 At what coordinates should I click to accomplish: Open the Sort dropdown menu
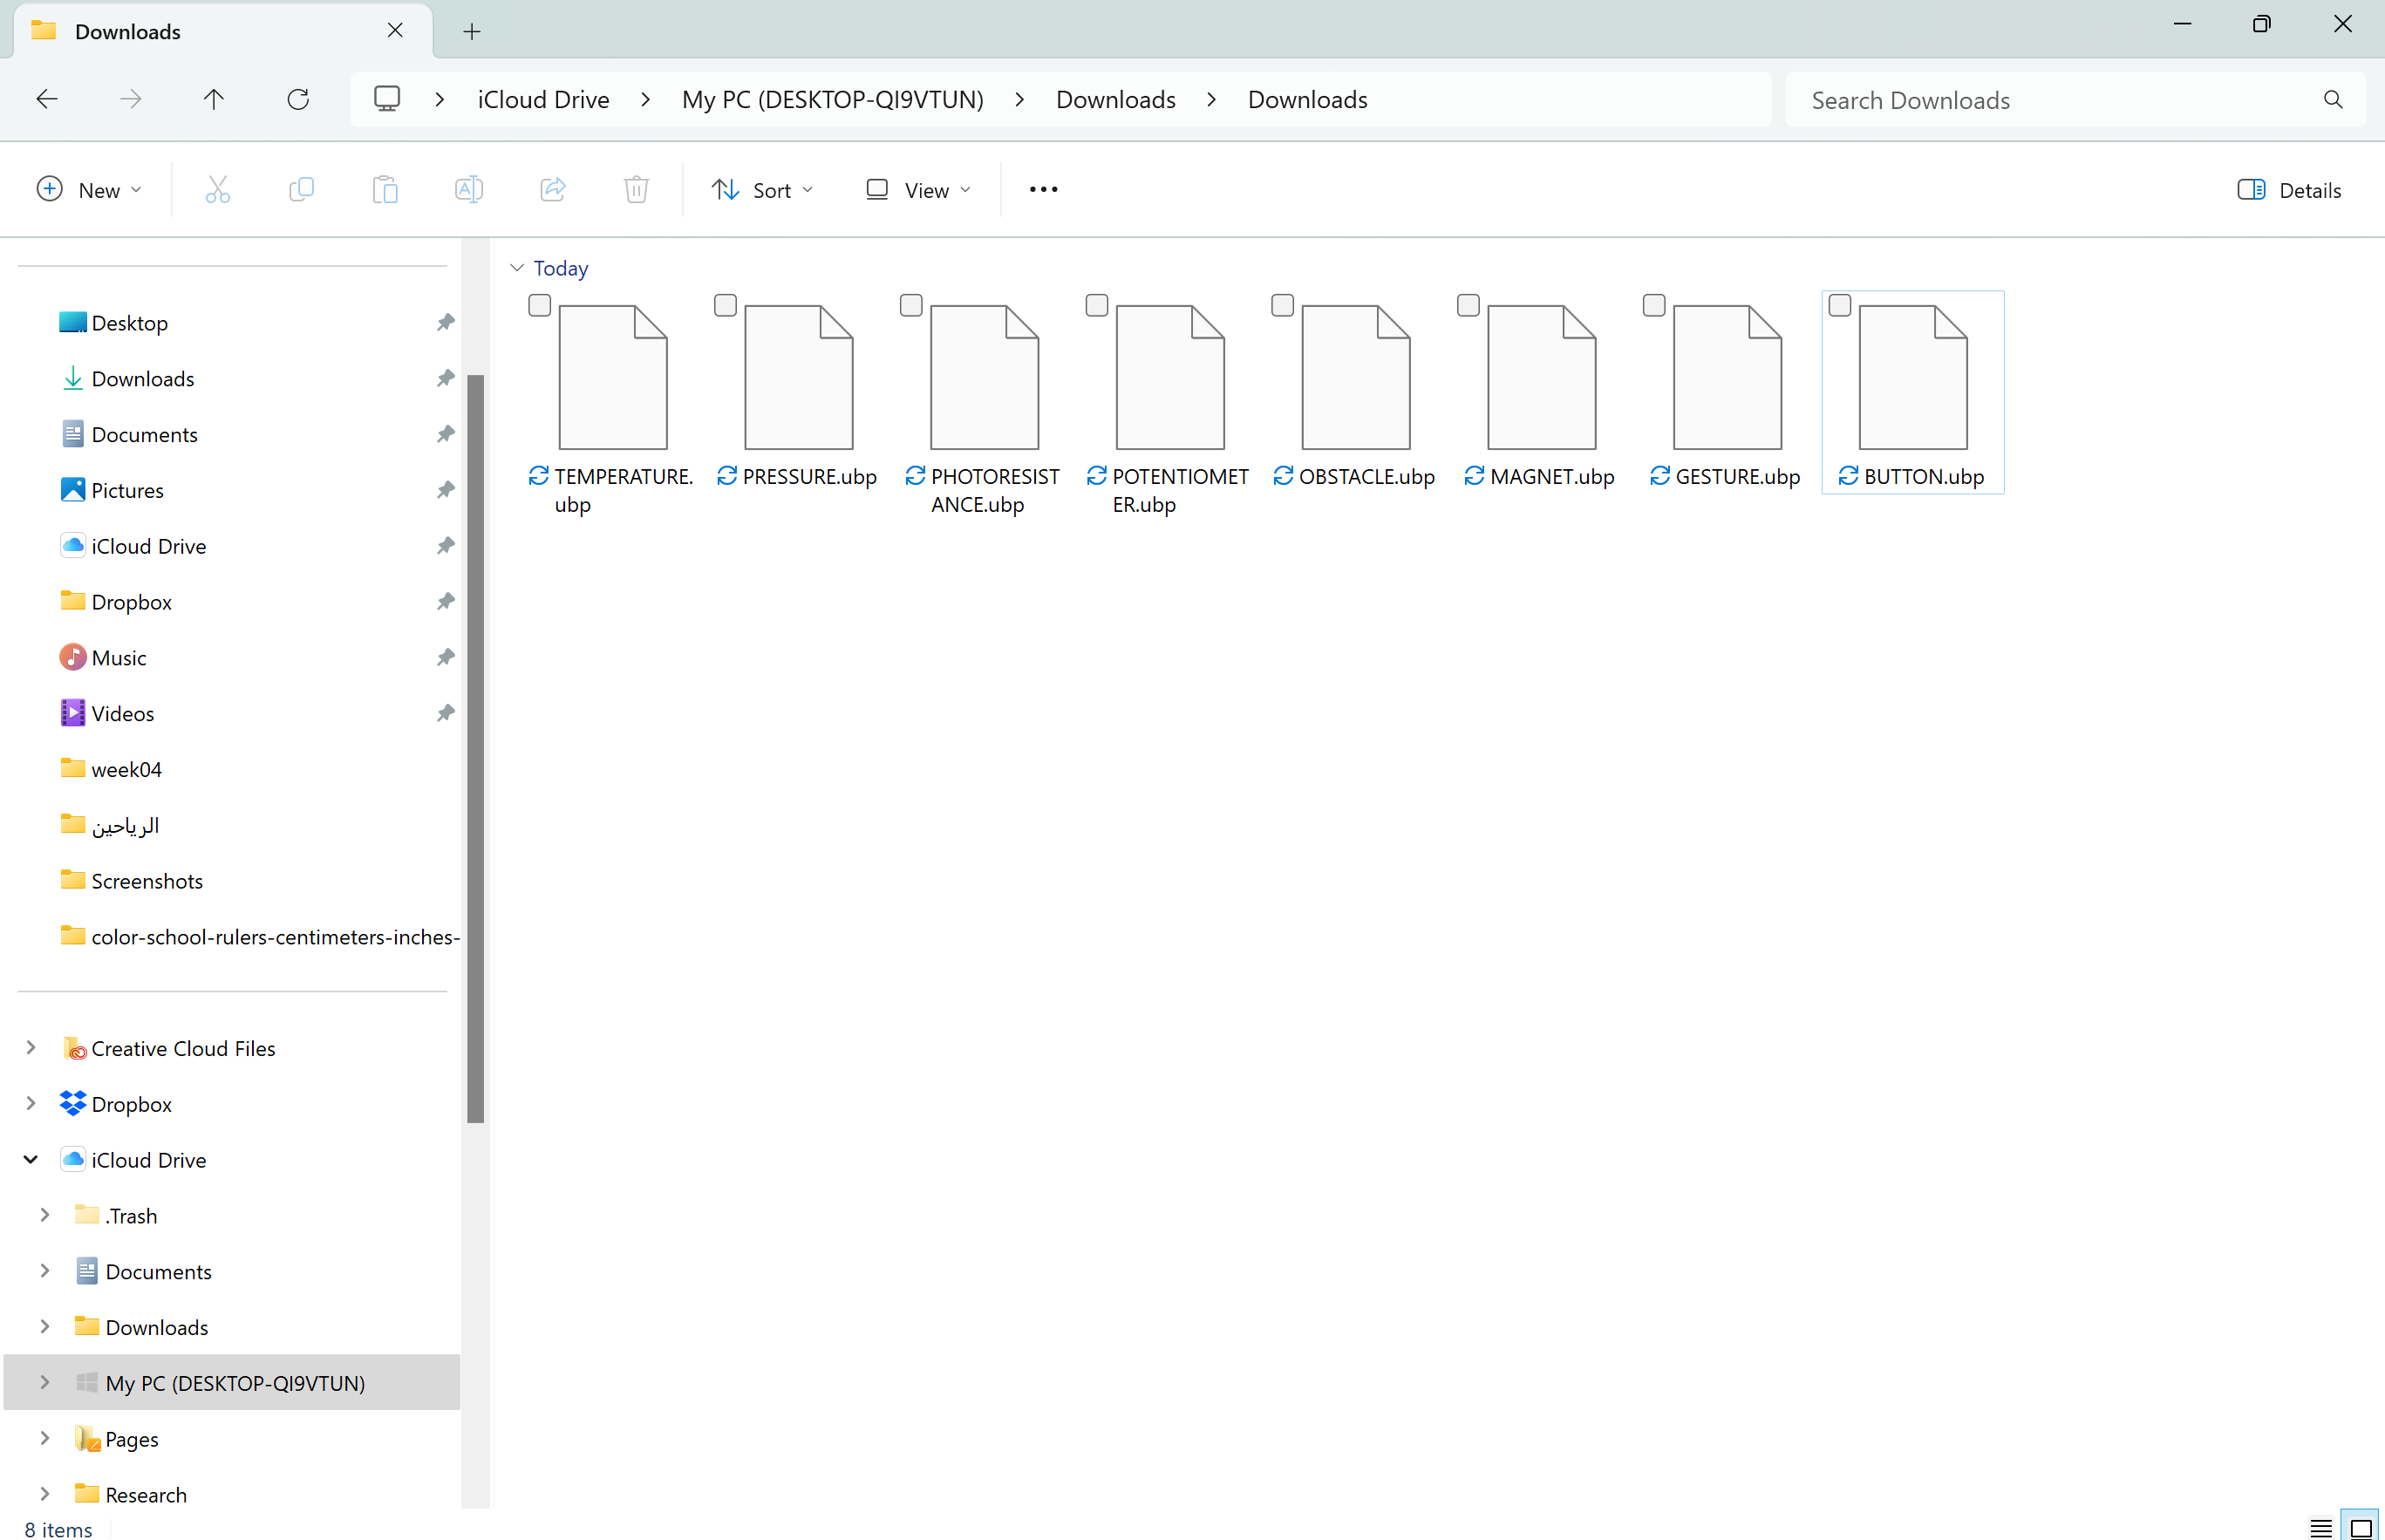762,189
